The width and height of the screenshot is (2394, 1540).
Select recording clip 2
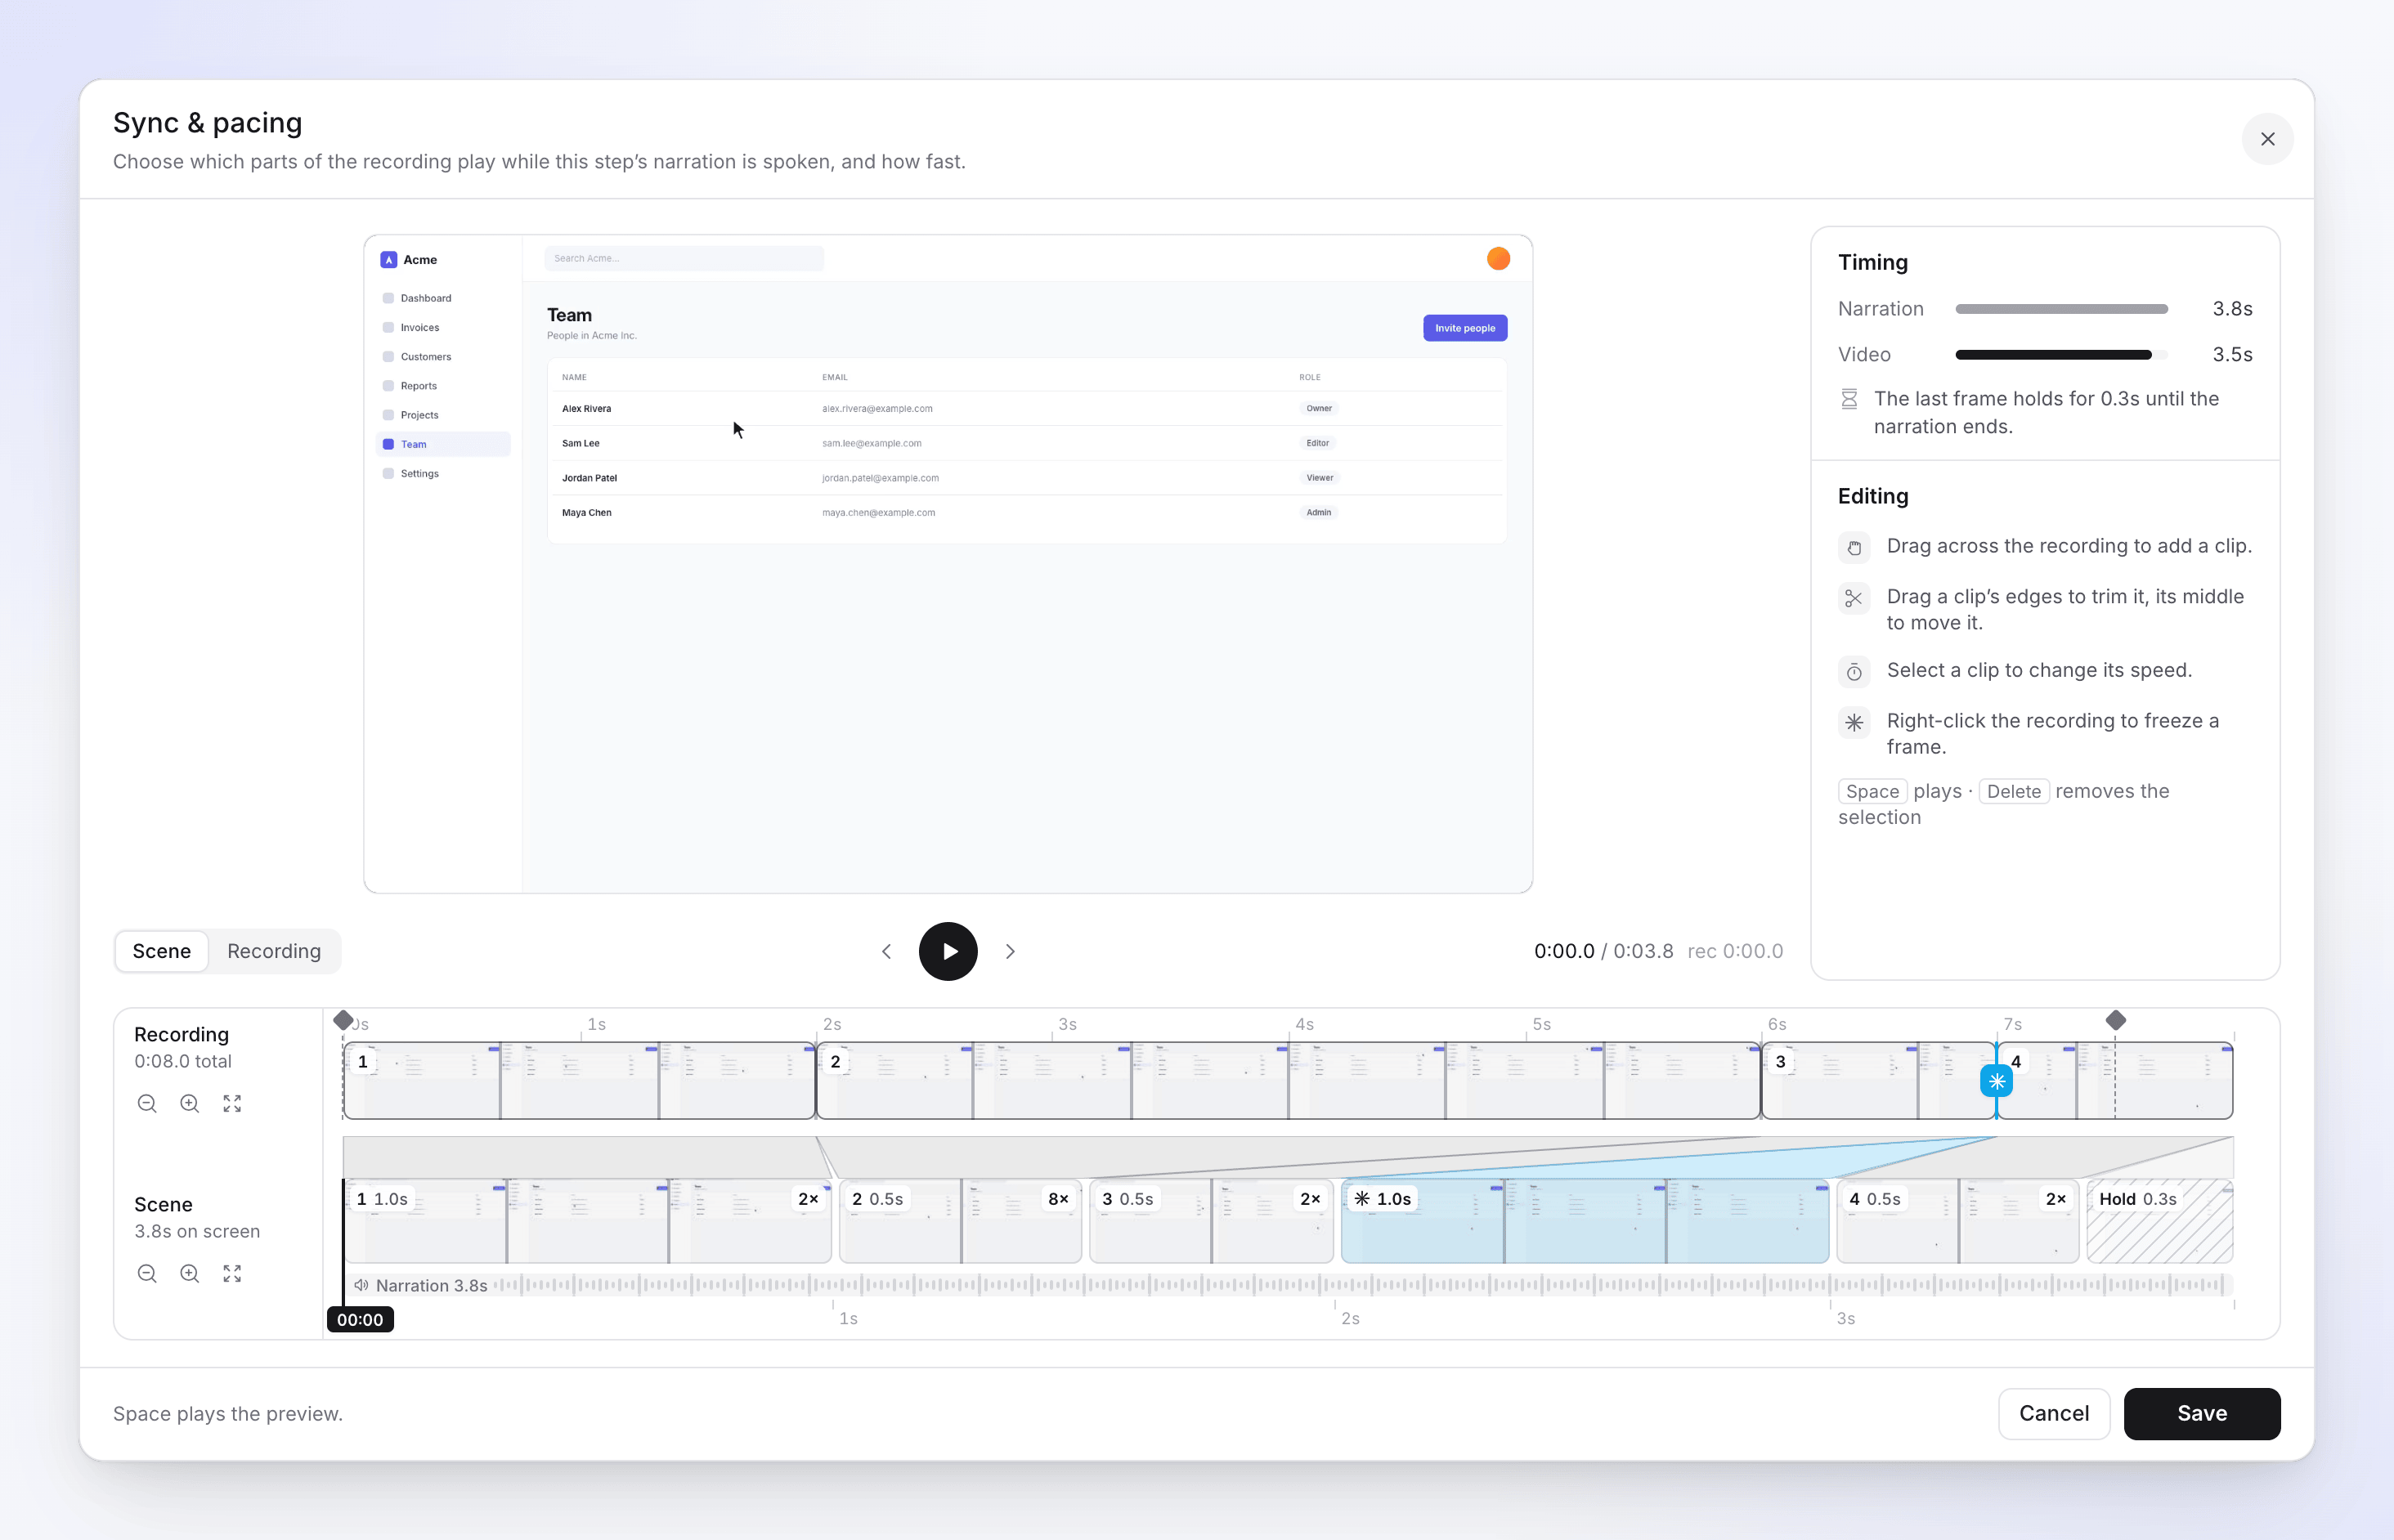1288,1081
